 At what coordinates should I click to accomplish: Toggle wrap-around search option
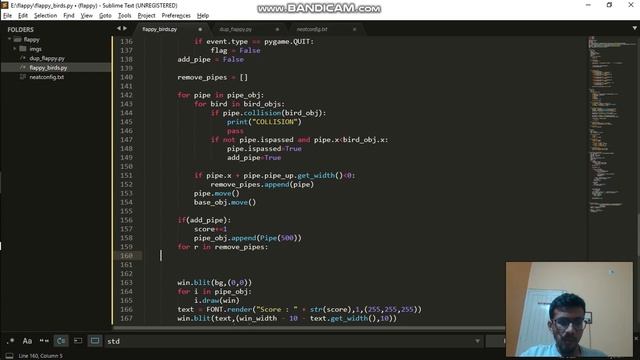click(x=61, y=341)
